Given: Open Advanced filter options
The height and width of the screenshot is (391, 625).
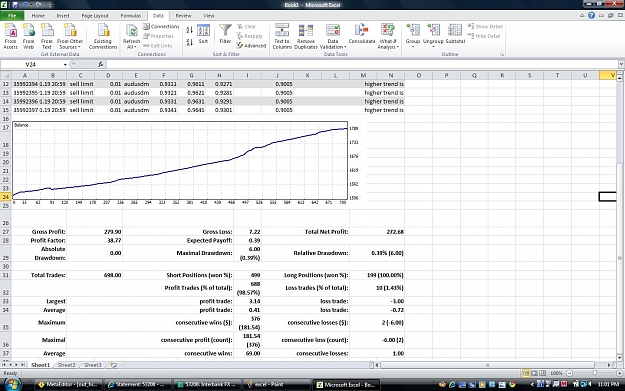Looking at the screenshot, I should click(x=251, y=45).
